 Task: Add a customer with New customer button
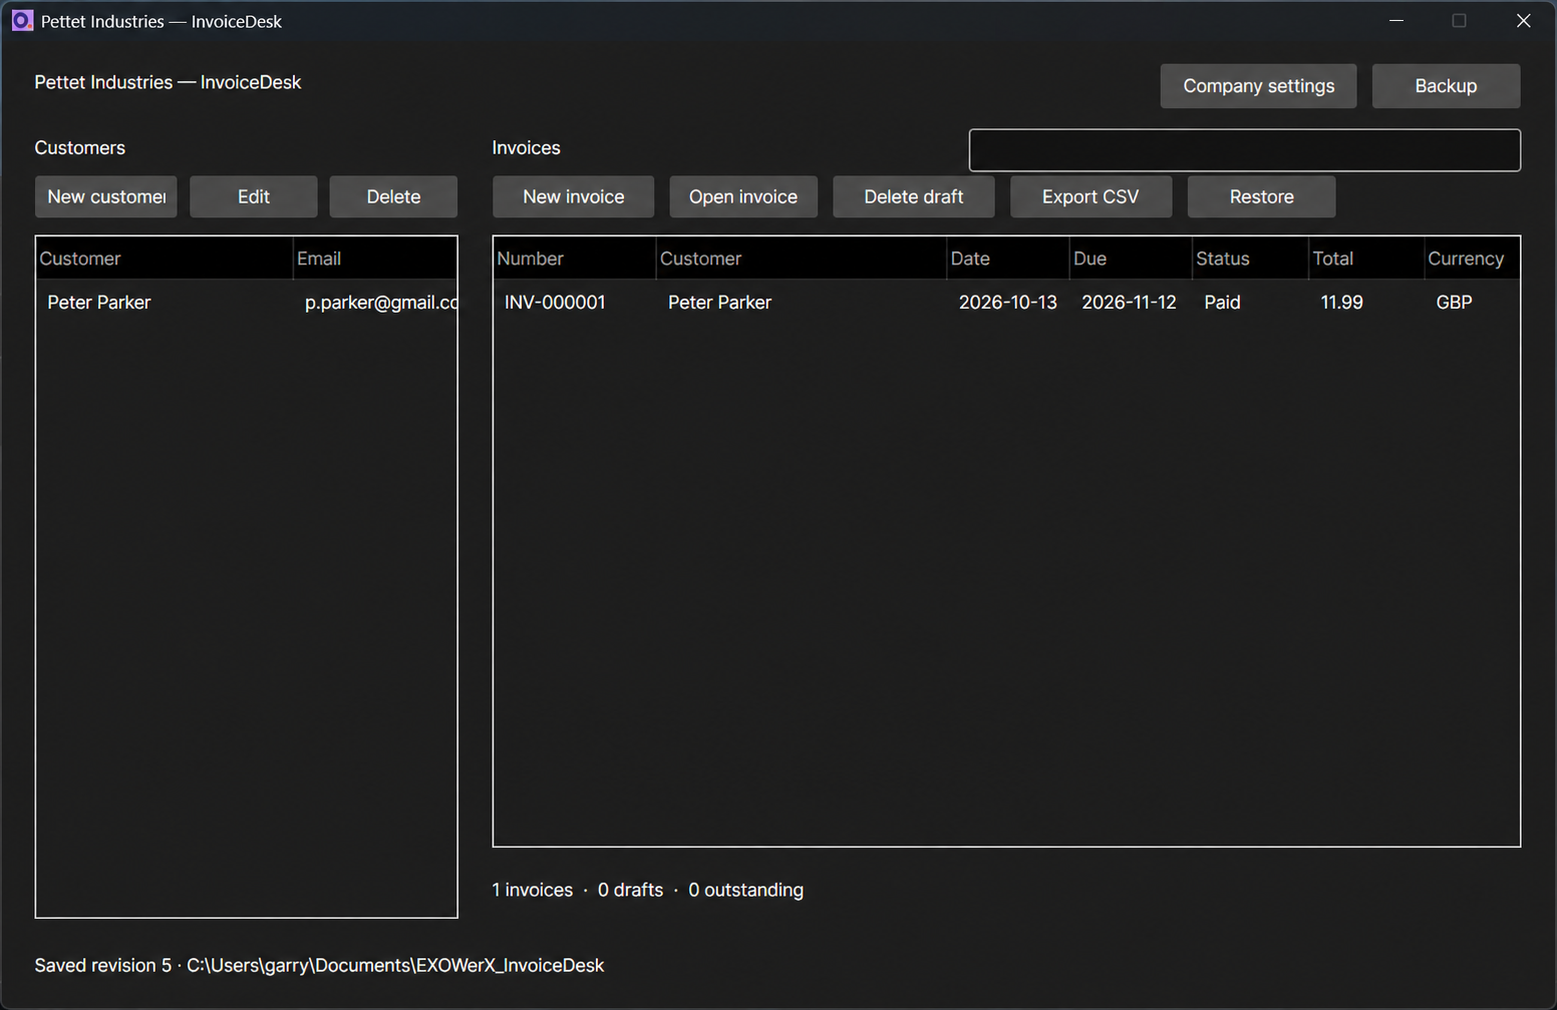106,197
